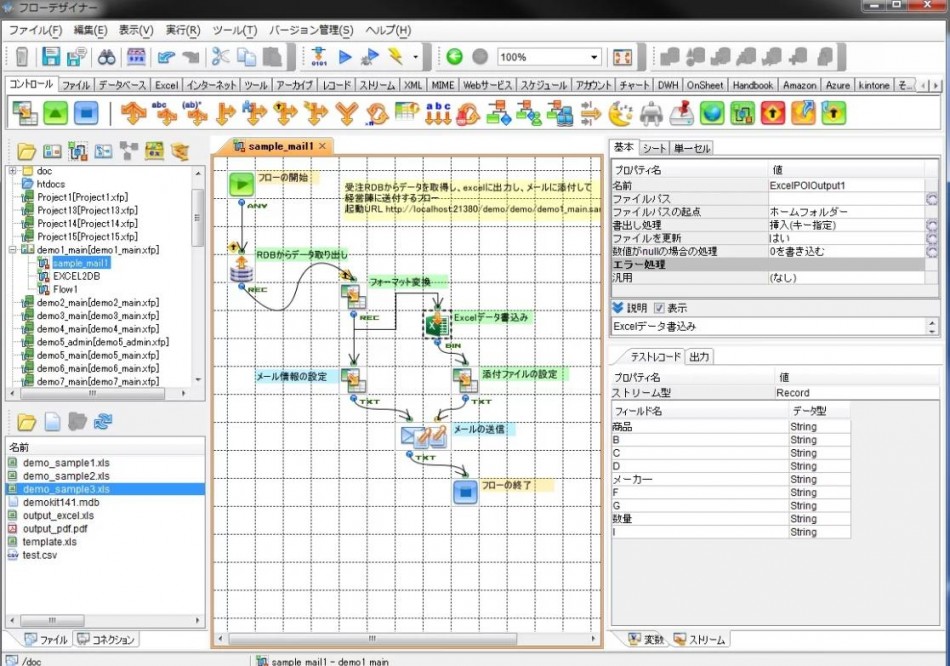Click the blue flow end node on canvas
The image size is (950, 666).
coord(465,491)
